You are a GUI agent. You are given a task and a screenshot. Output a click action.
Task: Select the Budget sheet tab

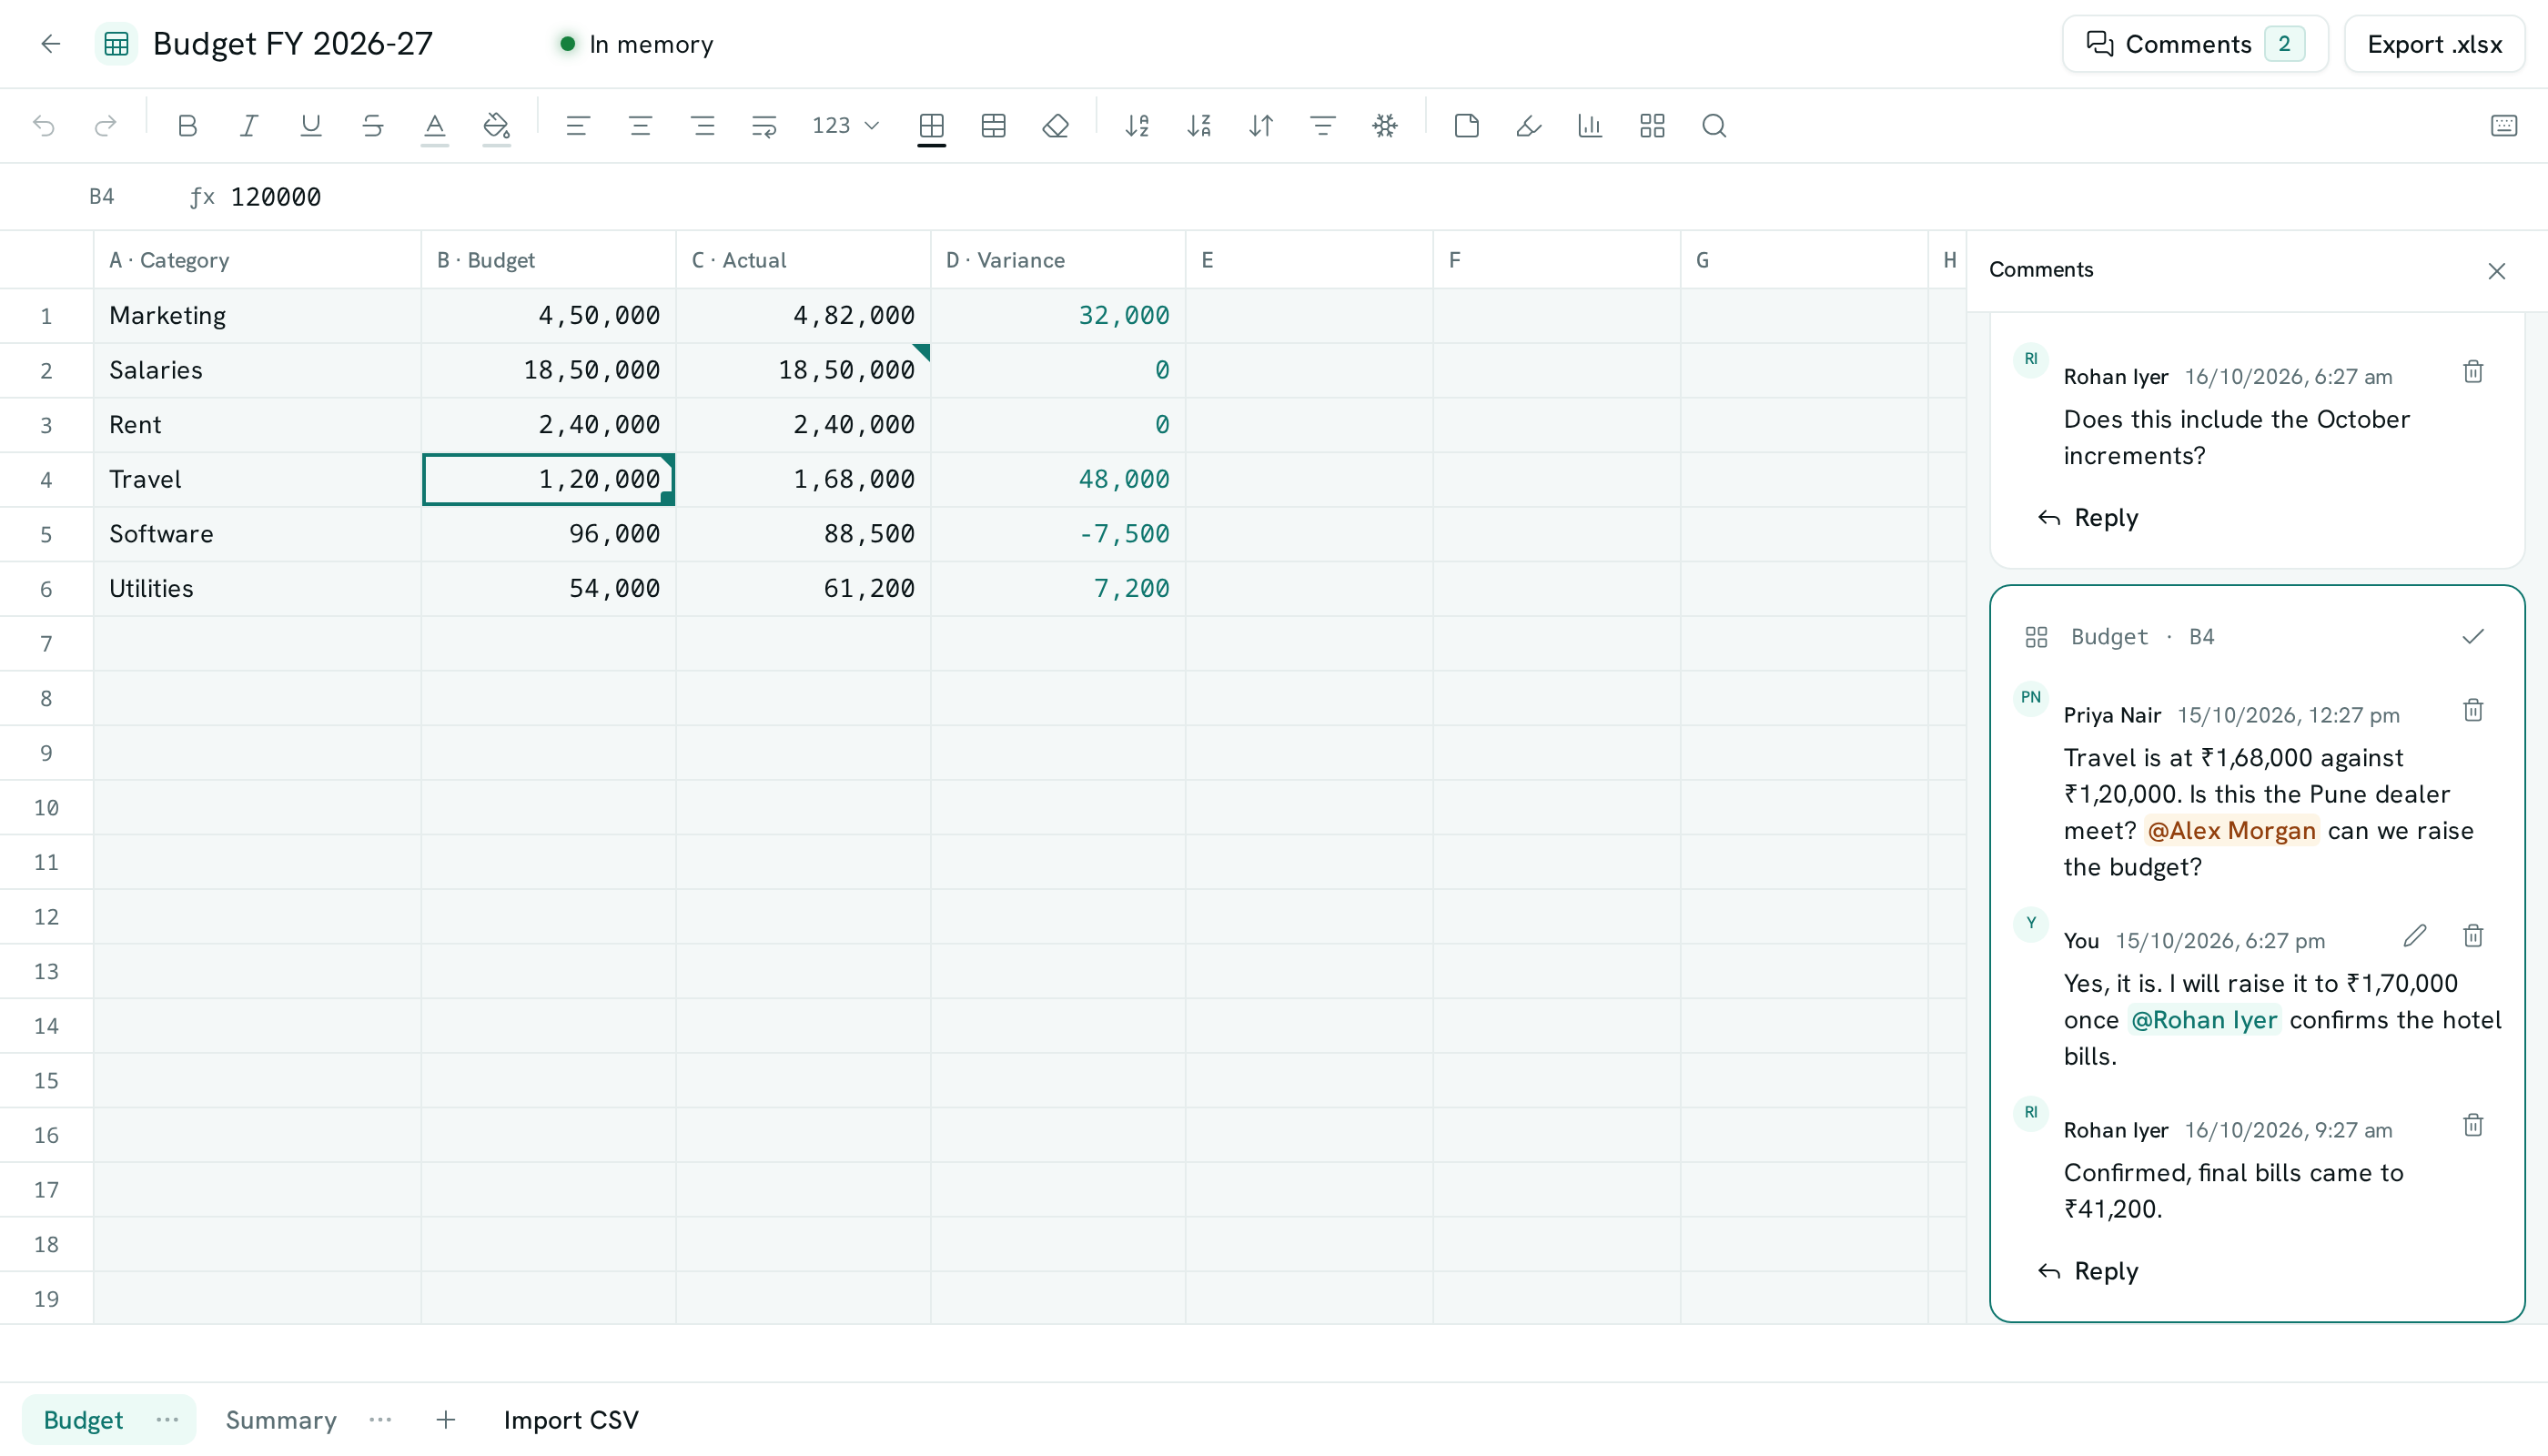point(84,1420)
